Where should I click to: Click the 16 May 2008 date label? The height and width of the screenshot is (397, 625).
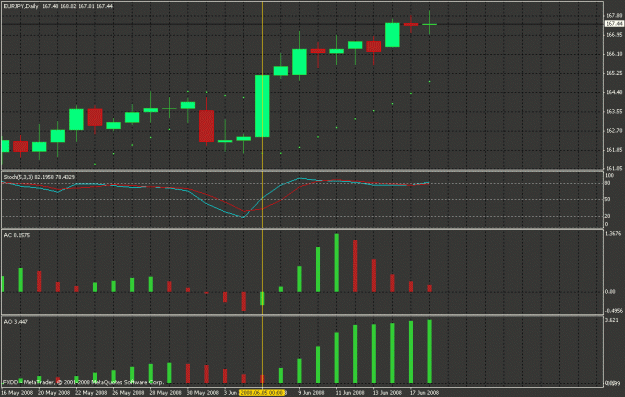[16, 393]
